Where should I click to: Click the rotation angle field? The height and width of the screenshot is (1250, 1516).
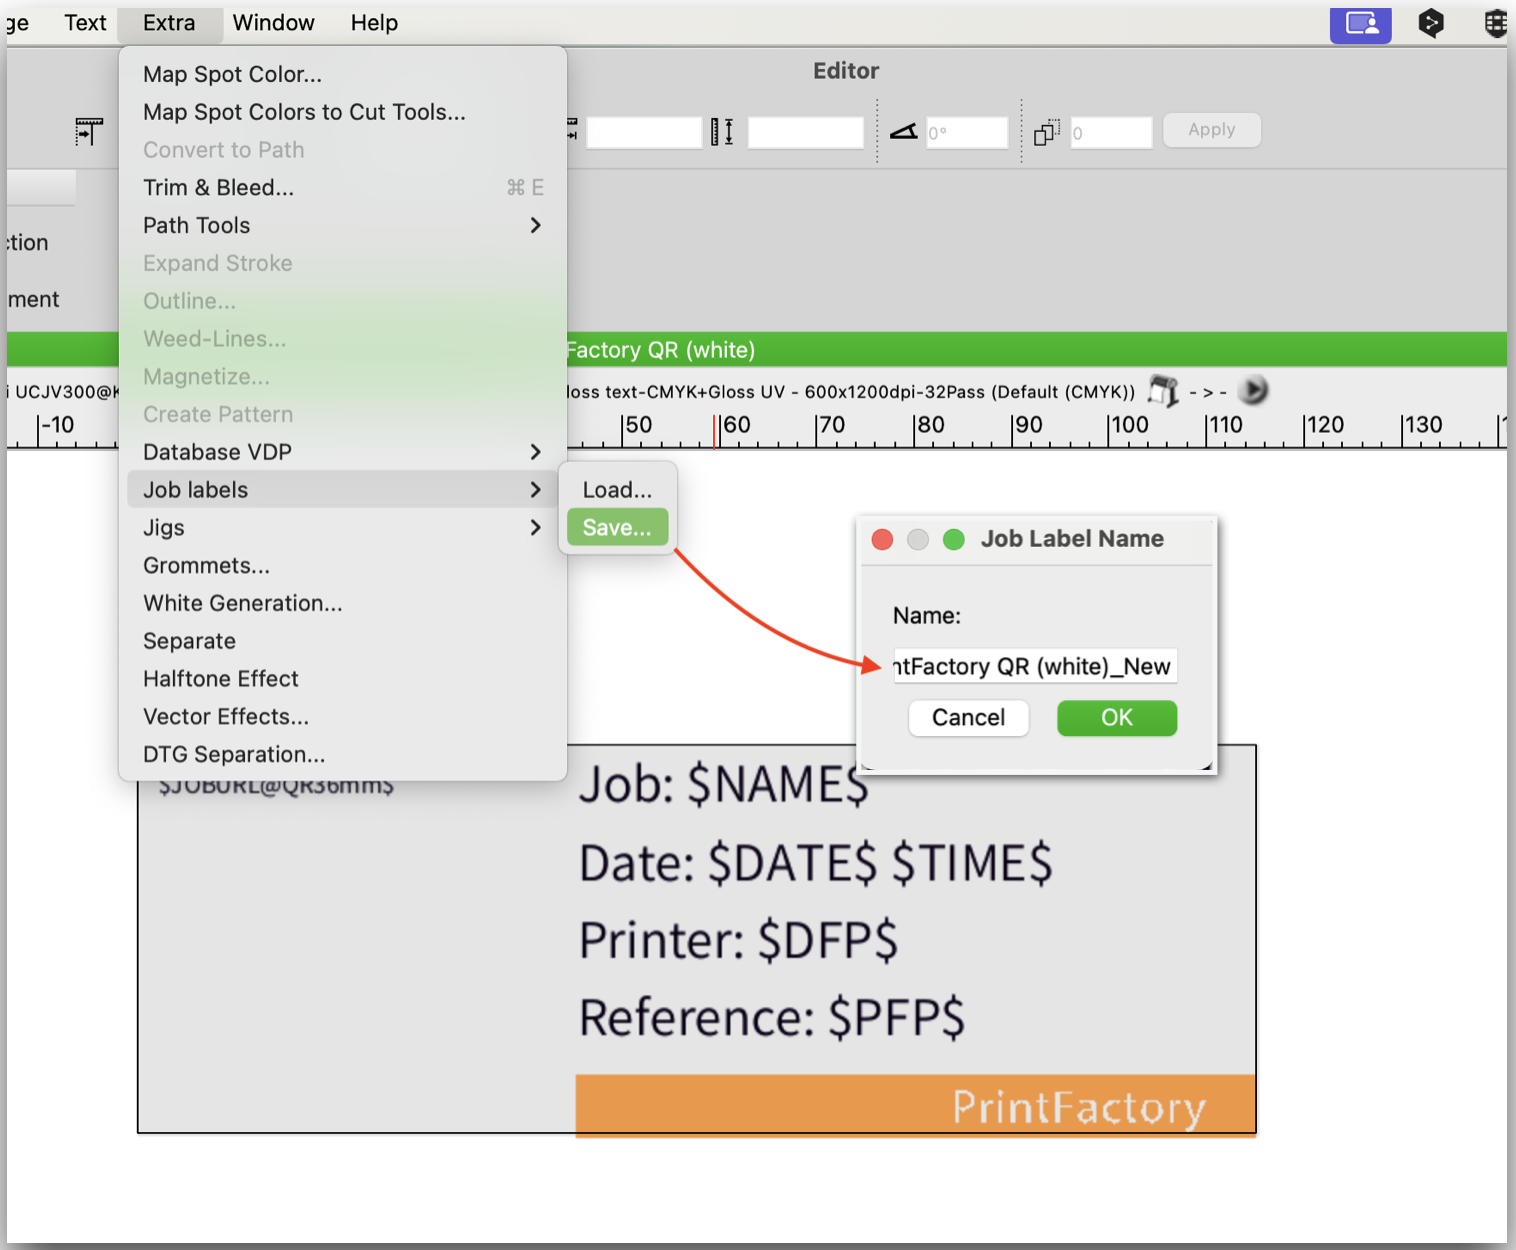point(966,132)
